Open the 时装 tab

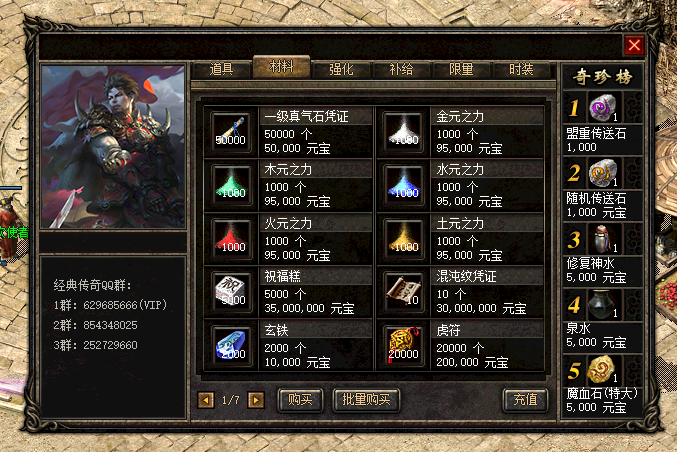point(522,70)
